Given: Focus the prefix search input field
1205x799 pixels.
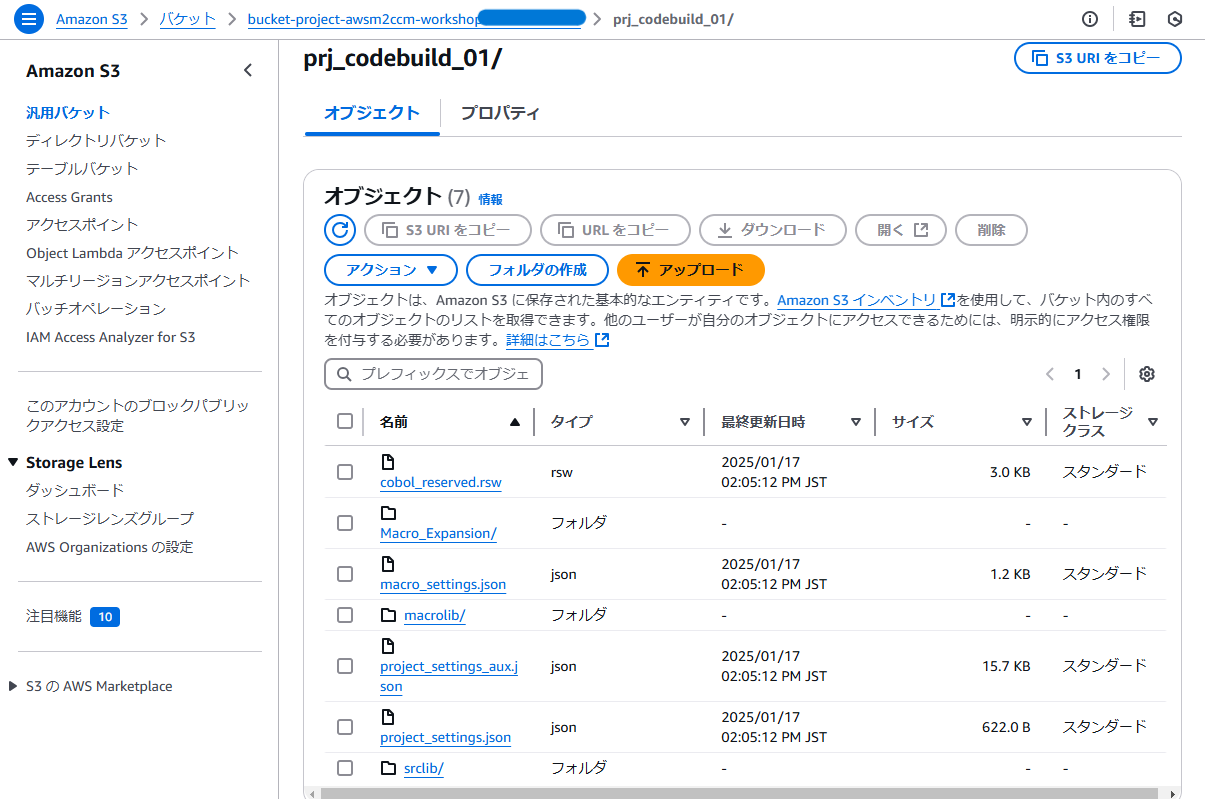Looking at the screenshot, I should pos(433,374).
